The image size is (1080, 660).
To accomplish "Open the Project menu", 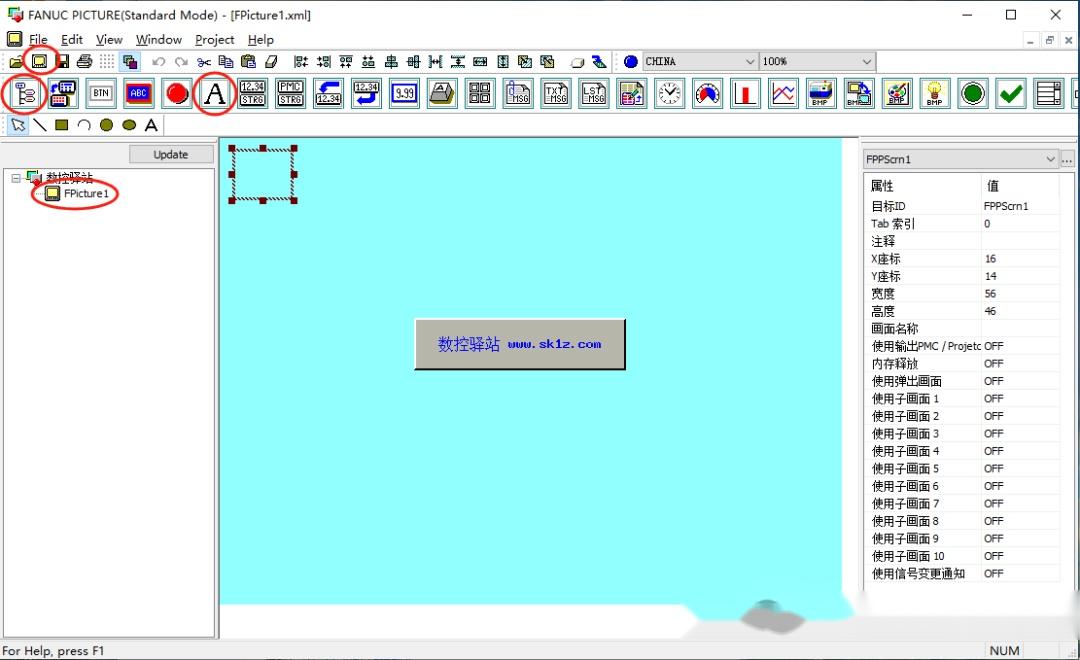I will click(213, 39).
